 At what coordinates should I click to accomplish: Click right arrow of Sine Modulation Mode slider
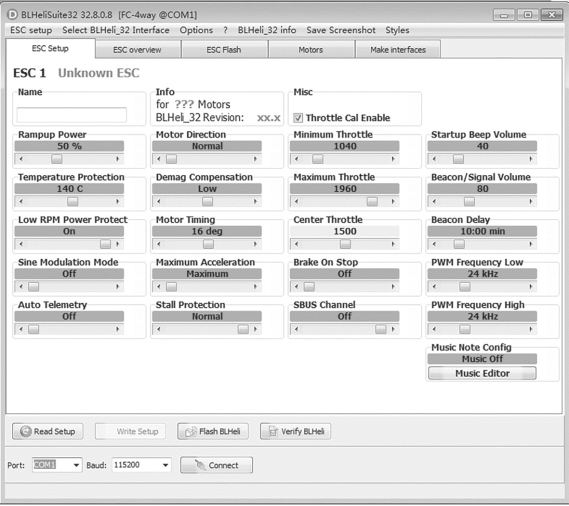[x=118, y=287]
